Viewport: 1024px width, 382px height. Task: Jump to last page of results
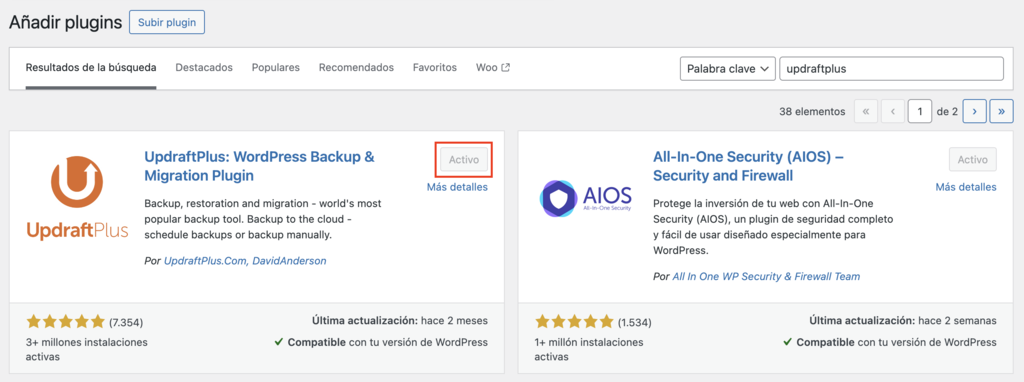pos(1001,112)
